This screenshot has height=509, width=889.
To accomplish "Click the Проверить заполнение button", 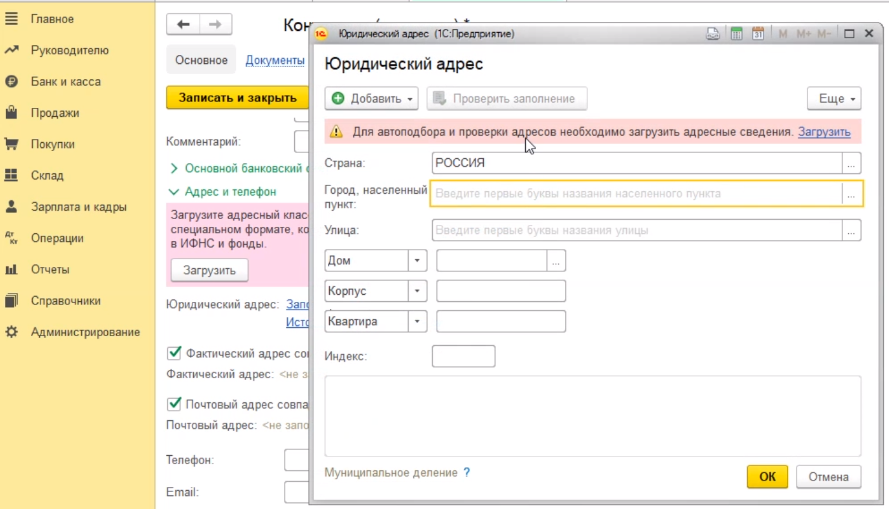I will tap(507, 99).
